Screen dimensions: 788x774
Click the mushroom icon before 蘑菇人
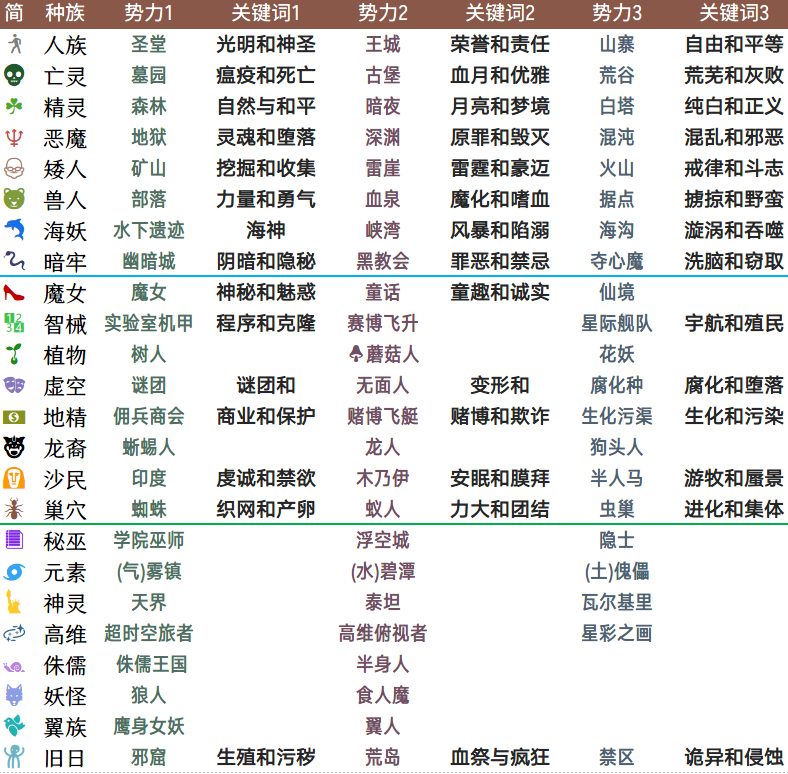click(x=356, y=354)
